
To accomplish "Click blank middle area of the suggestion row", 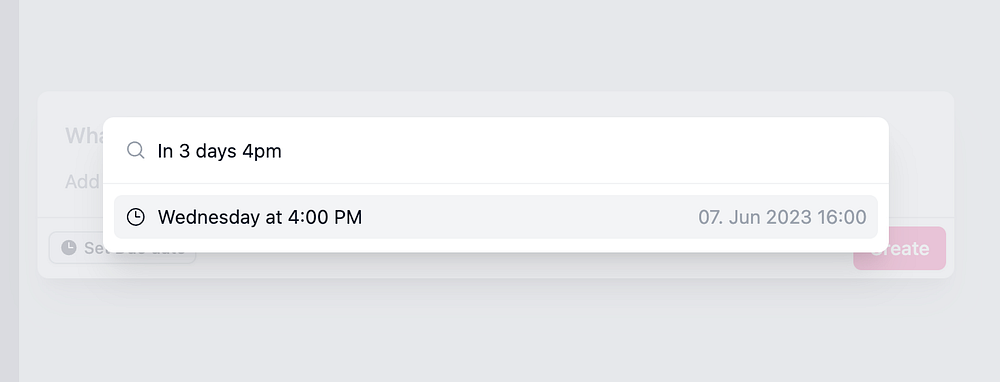I will click(x=529, y=217).
